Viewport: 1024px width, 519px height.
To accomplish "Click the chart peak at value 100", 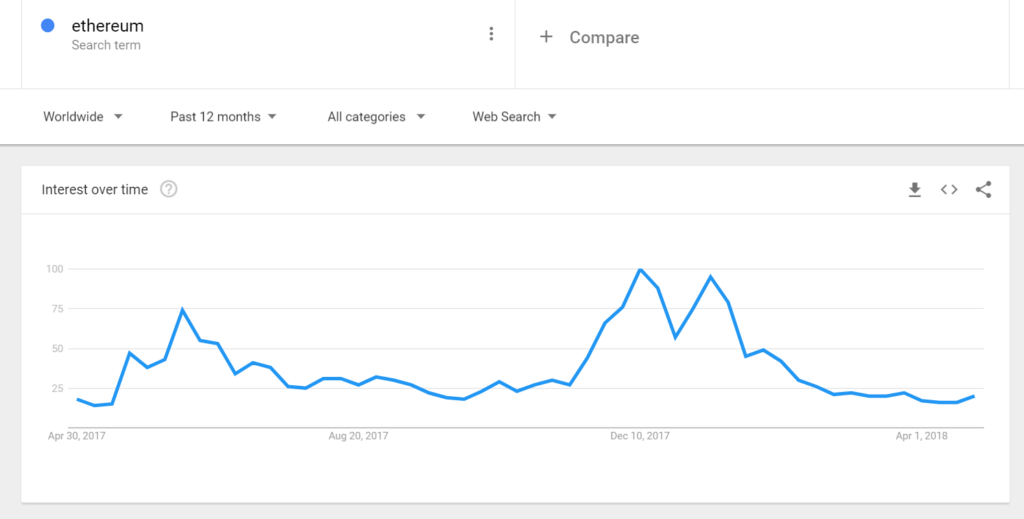I will pyautogui.click(x=640, y=269).
